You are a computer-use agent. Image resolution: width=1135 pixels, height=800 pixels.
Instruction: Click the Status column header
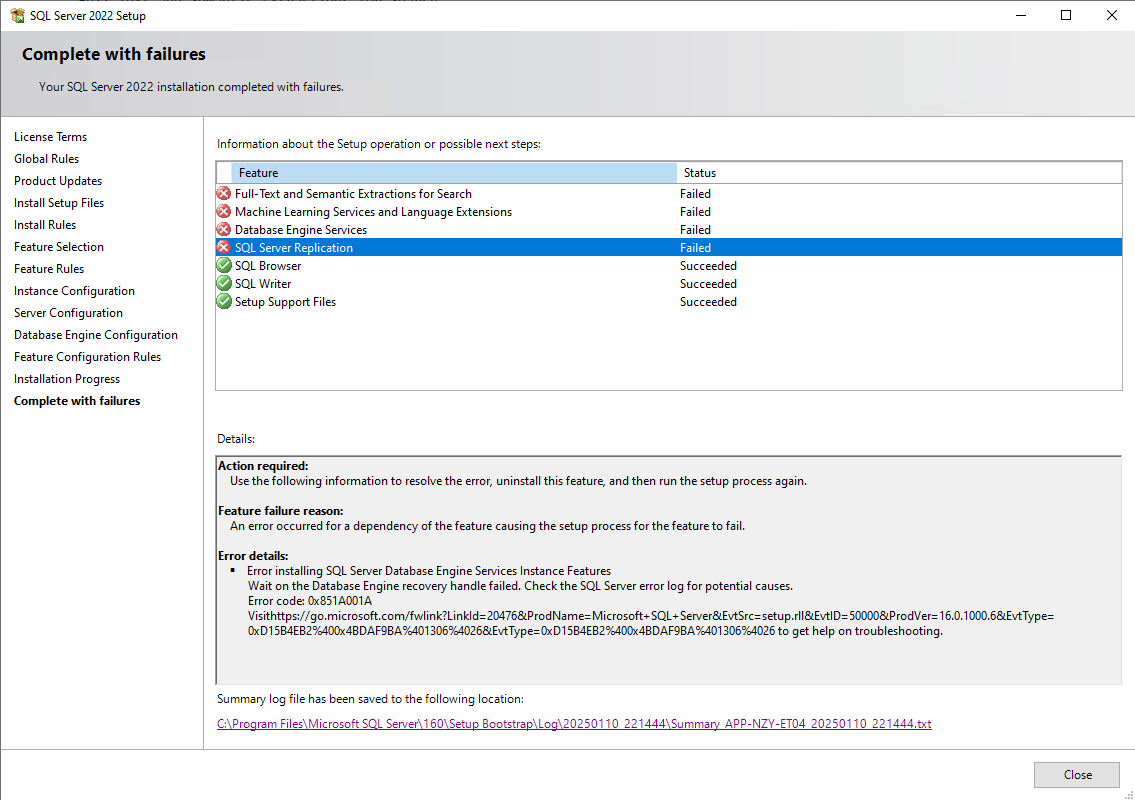pyautogui.click(x=899, y=173)
